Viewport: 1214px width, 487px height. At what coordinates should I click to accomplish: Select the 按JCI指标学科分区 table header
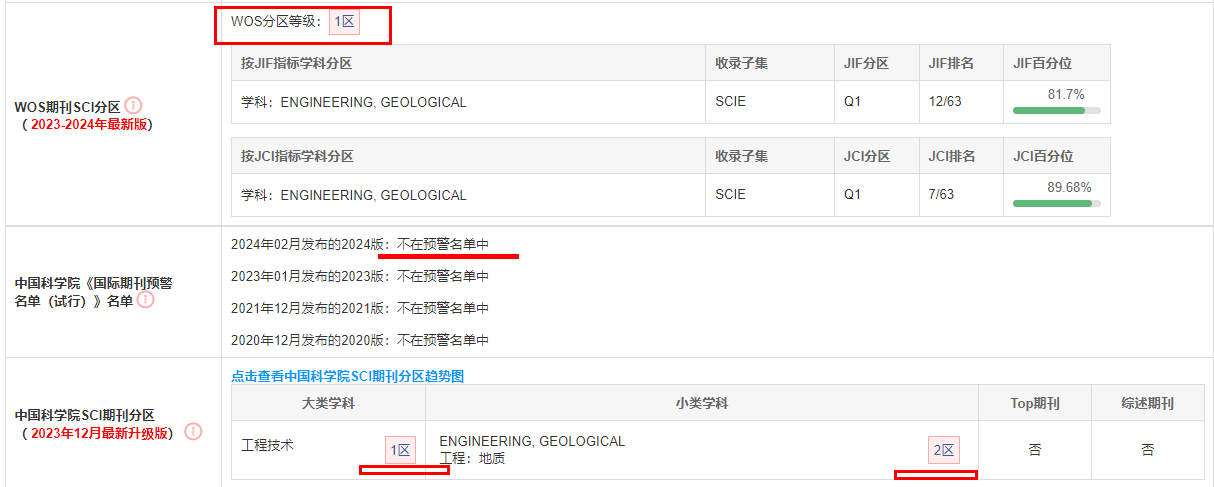click(297, 156)
